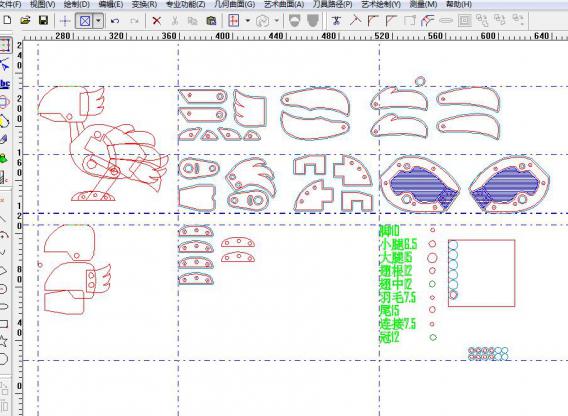The width and height of the screenshot is (568, 416).
Task: Expand the dropdown beside the boxed X button
Action: (x=99, y=21)
